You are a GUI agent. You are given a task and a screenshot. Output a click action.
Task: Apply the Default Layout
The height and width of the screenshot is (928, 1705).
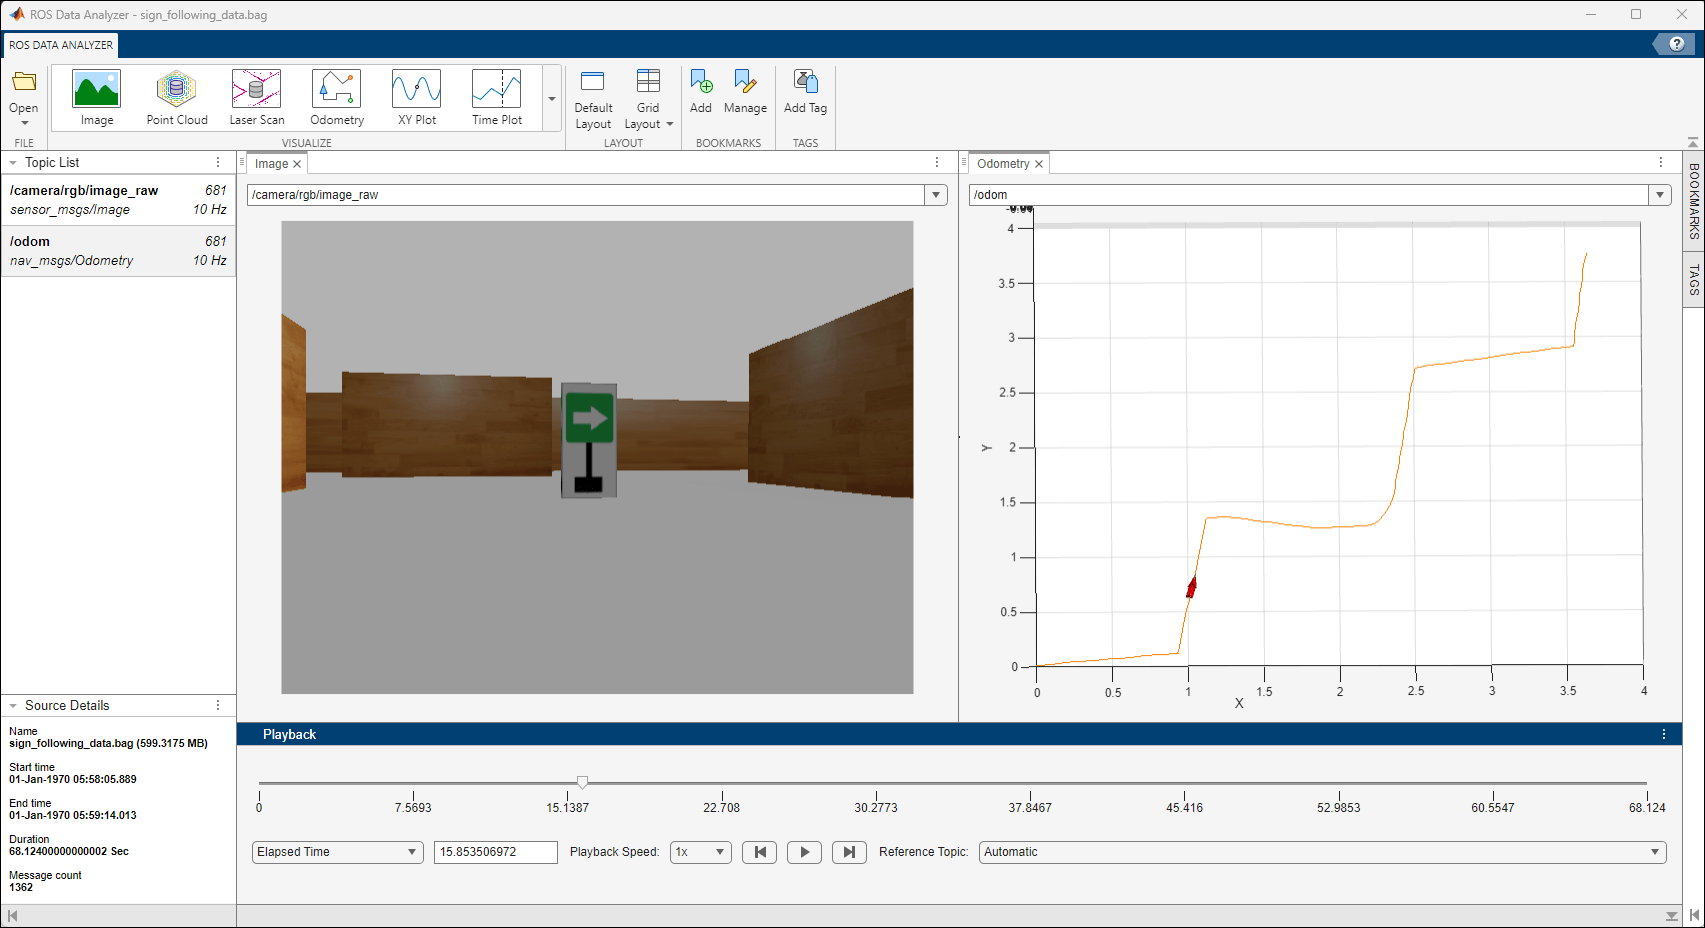(593, 96)
